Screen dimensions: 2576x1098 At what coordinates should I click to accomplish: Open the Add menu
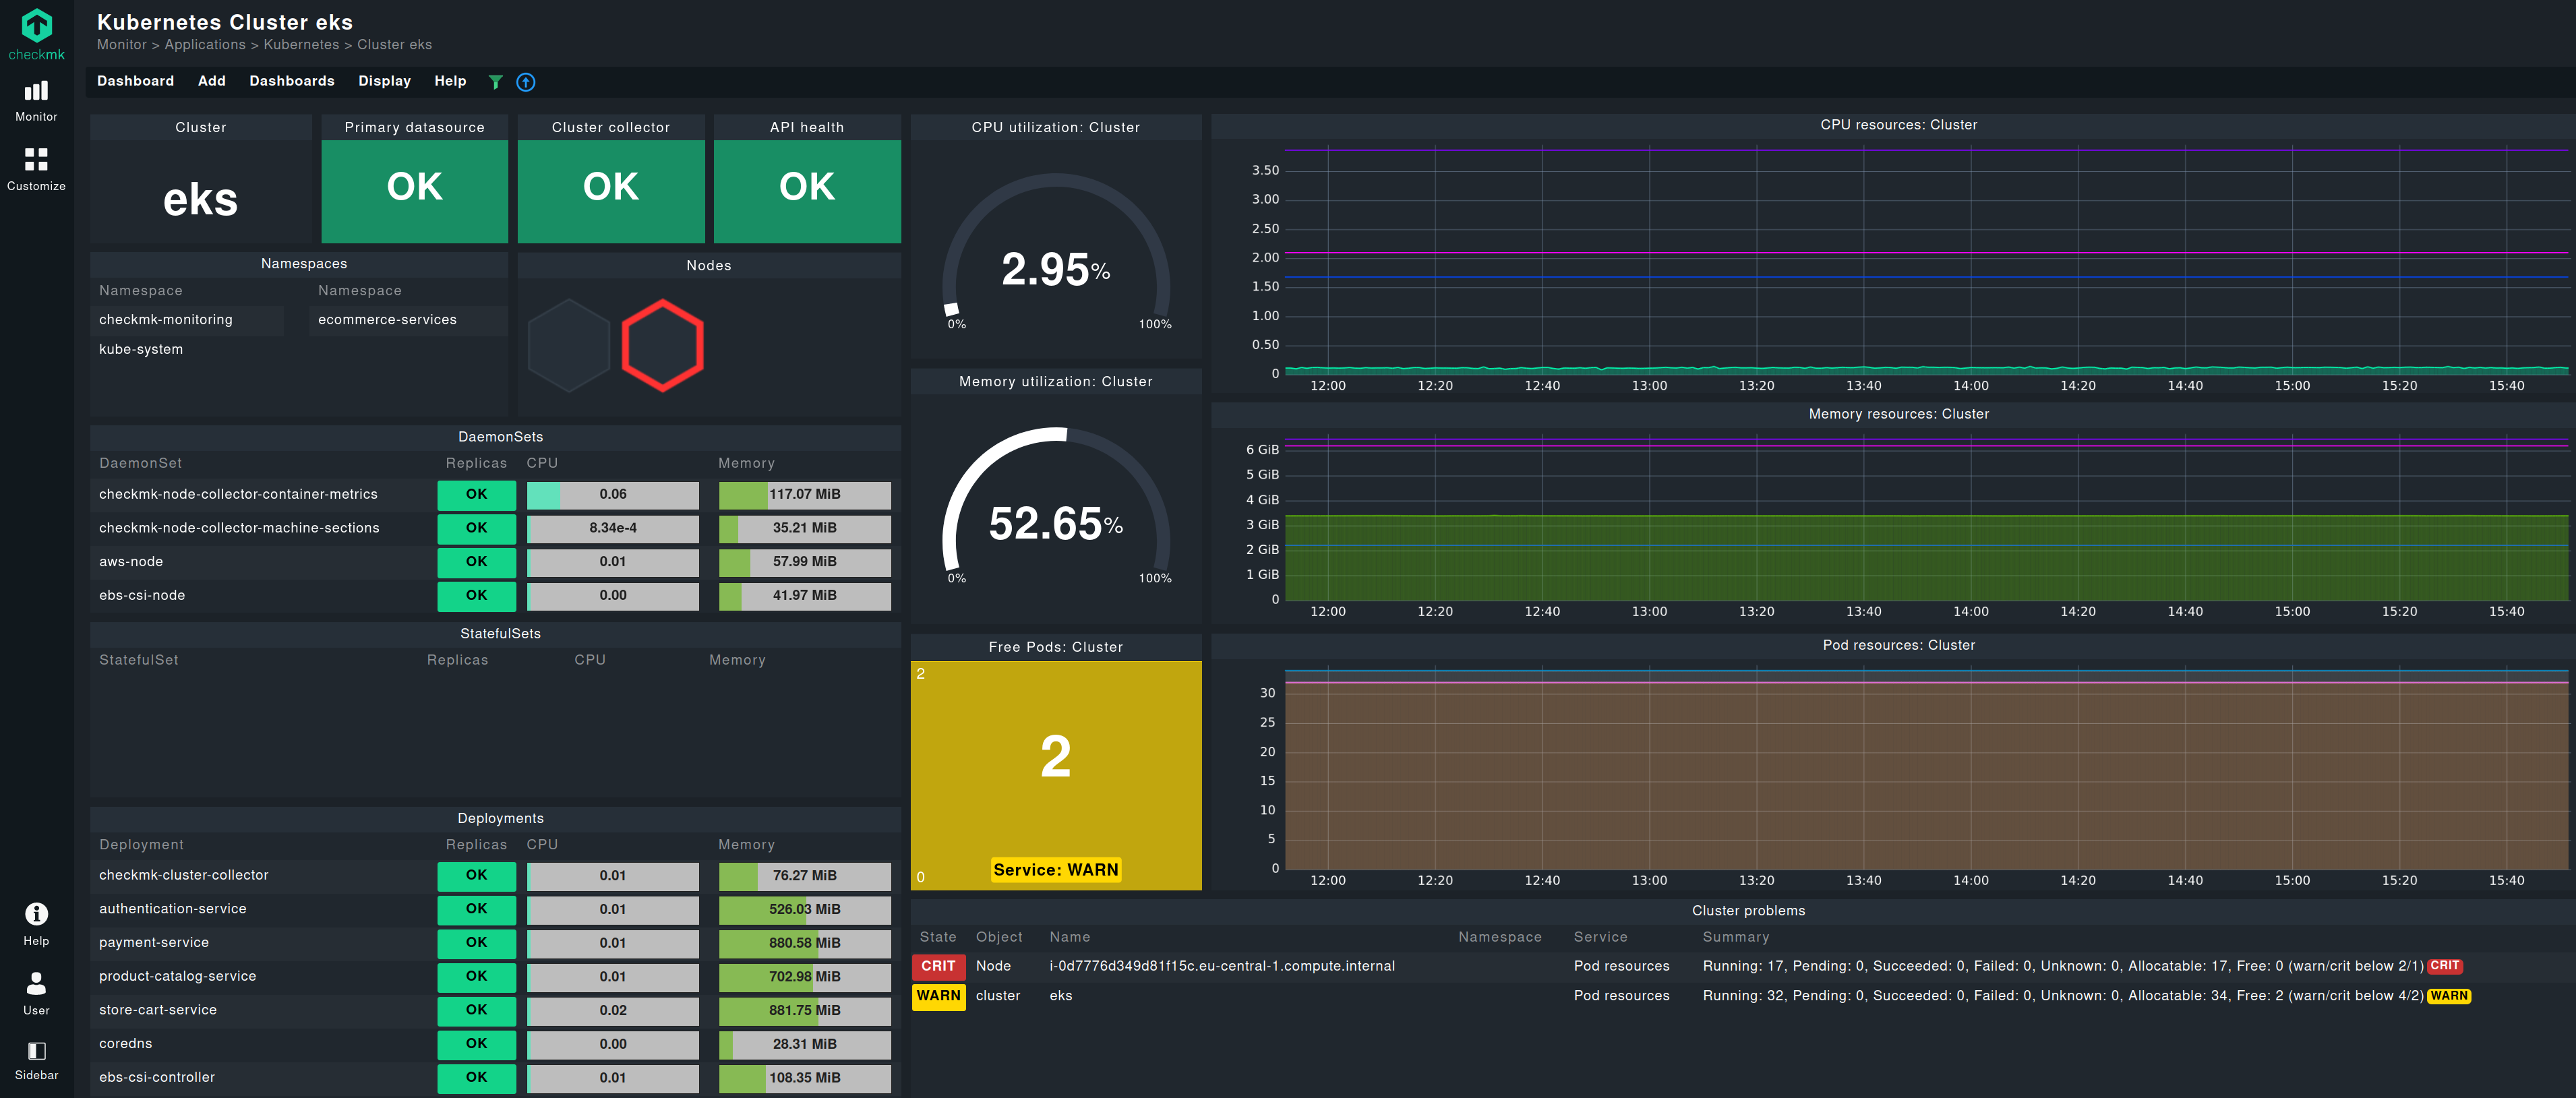(212, 81)
